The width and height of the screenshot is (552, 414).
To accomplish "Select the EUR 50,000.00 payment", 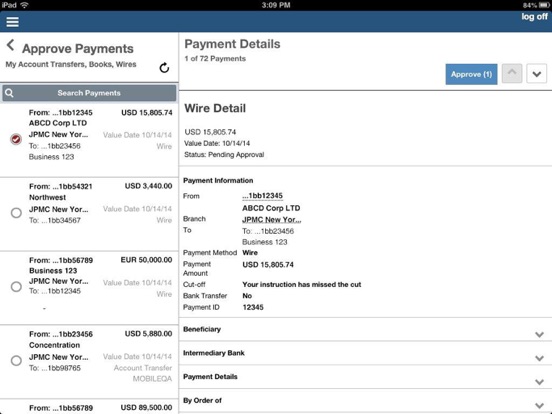I will (x=16, y=287).
